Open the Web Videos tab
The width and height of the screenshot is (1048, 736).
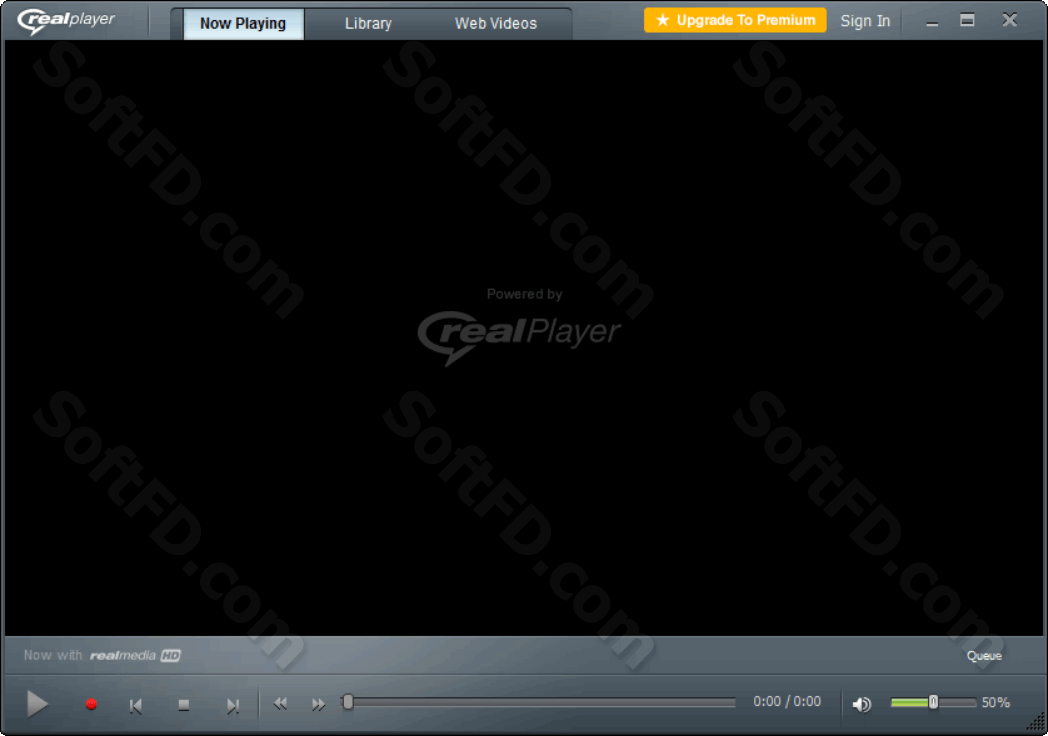(x=496, y=23)
